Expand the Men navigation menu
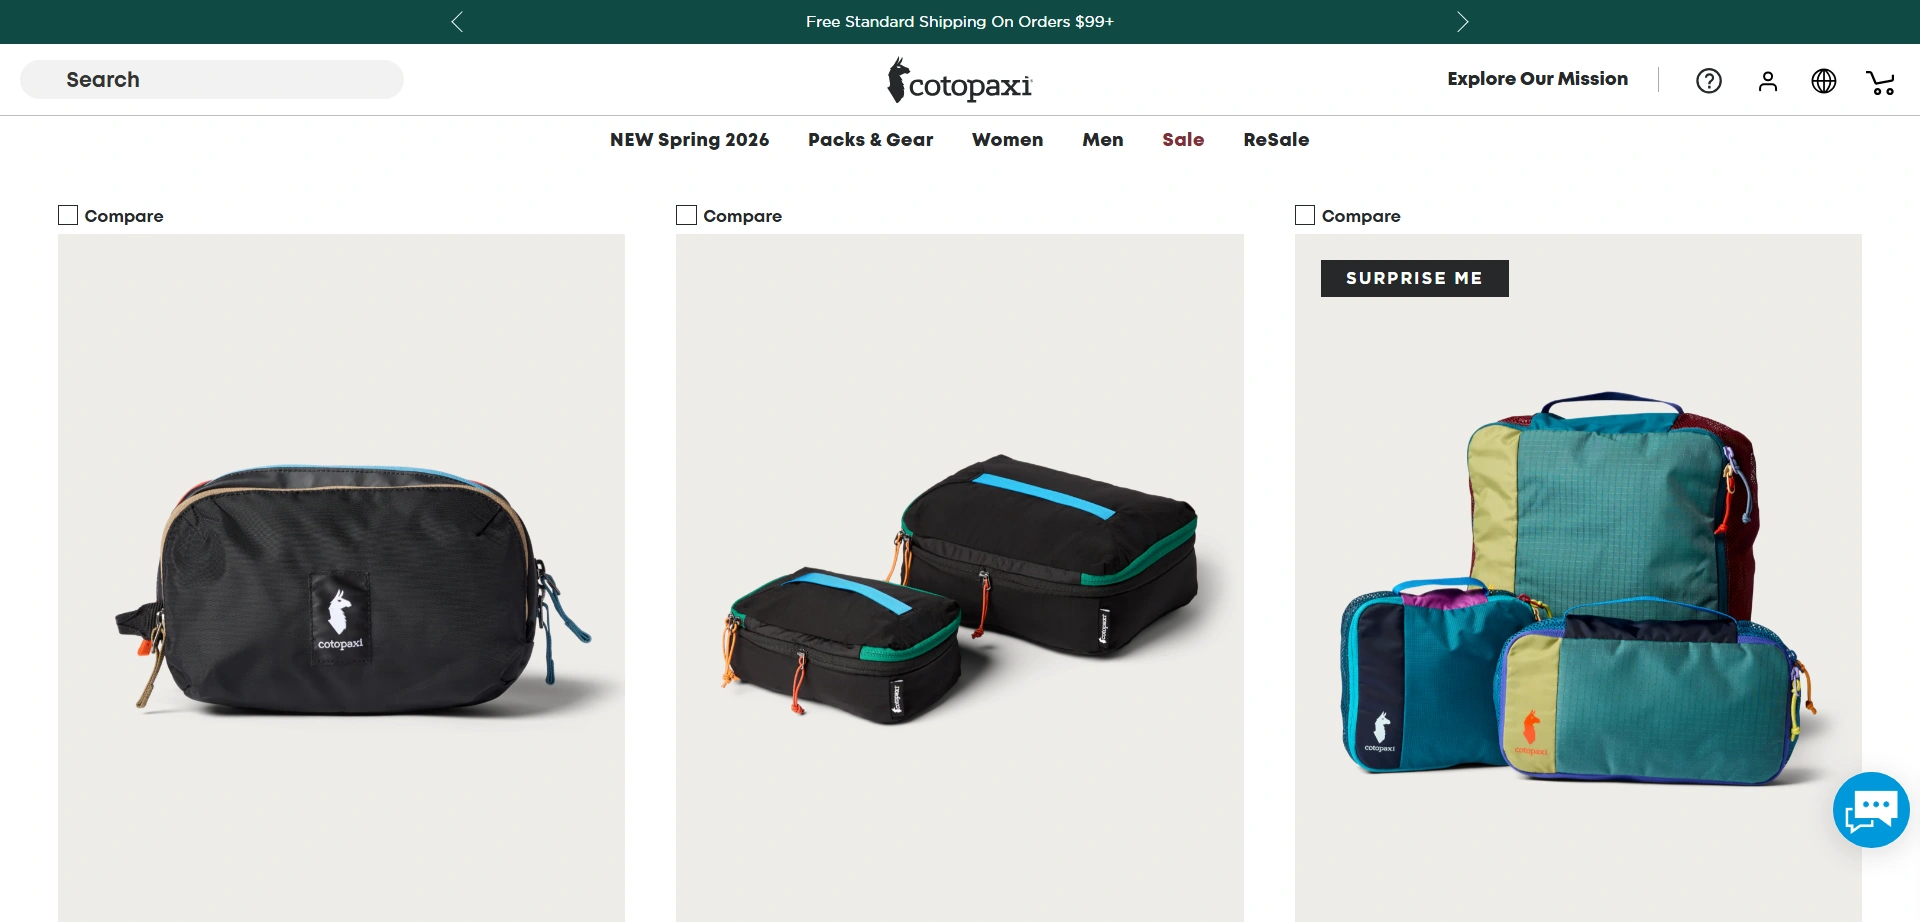This screenshot has height=922, width=1920. click(x=1102, y=140)
